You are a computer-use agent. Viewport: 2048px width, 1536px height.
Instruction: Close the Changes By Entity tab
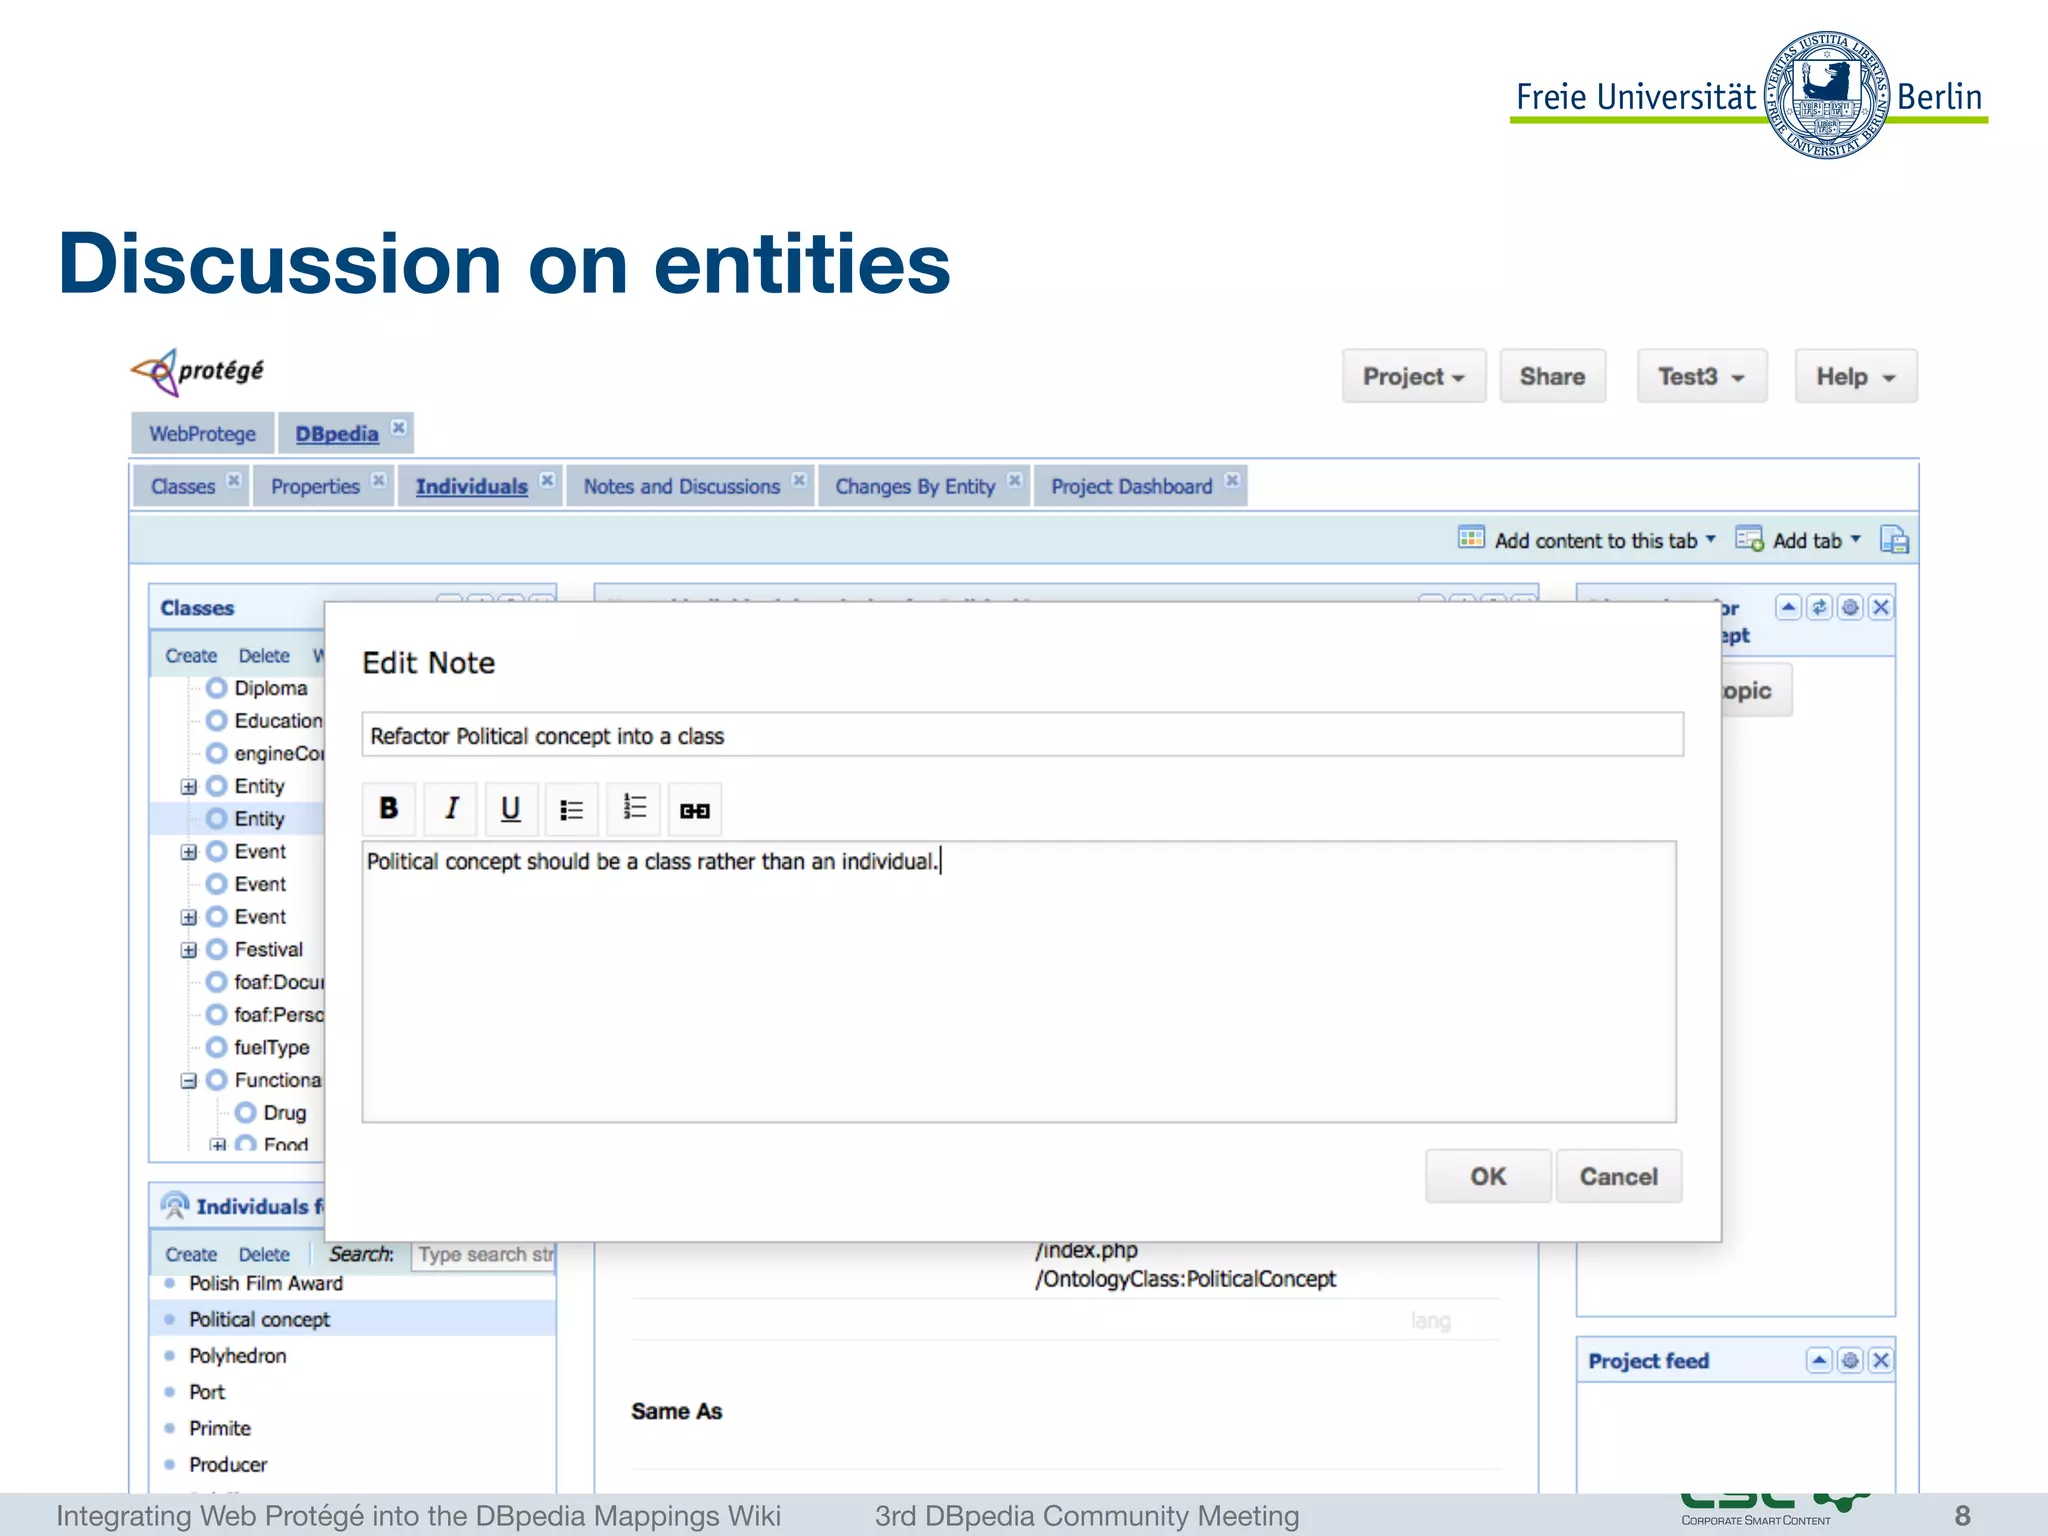coord(1014,480)
